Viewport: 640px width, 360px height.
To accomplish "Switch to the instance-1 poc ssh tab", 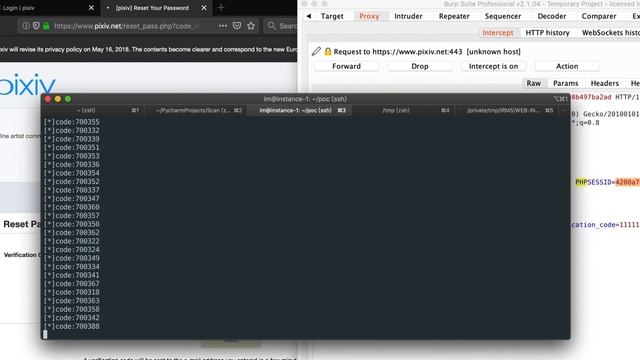I will click(298, 110).
